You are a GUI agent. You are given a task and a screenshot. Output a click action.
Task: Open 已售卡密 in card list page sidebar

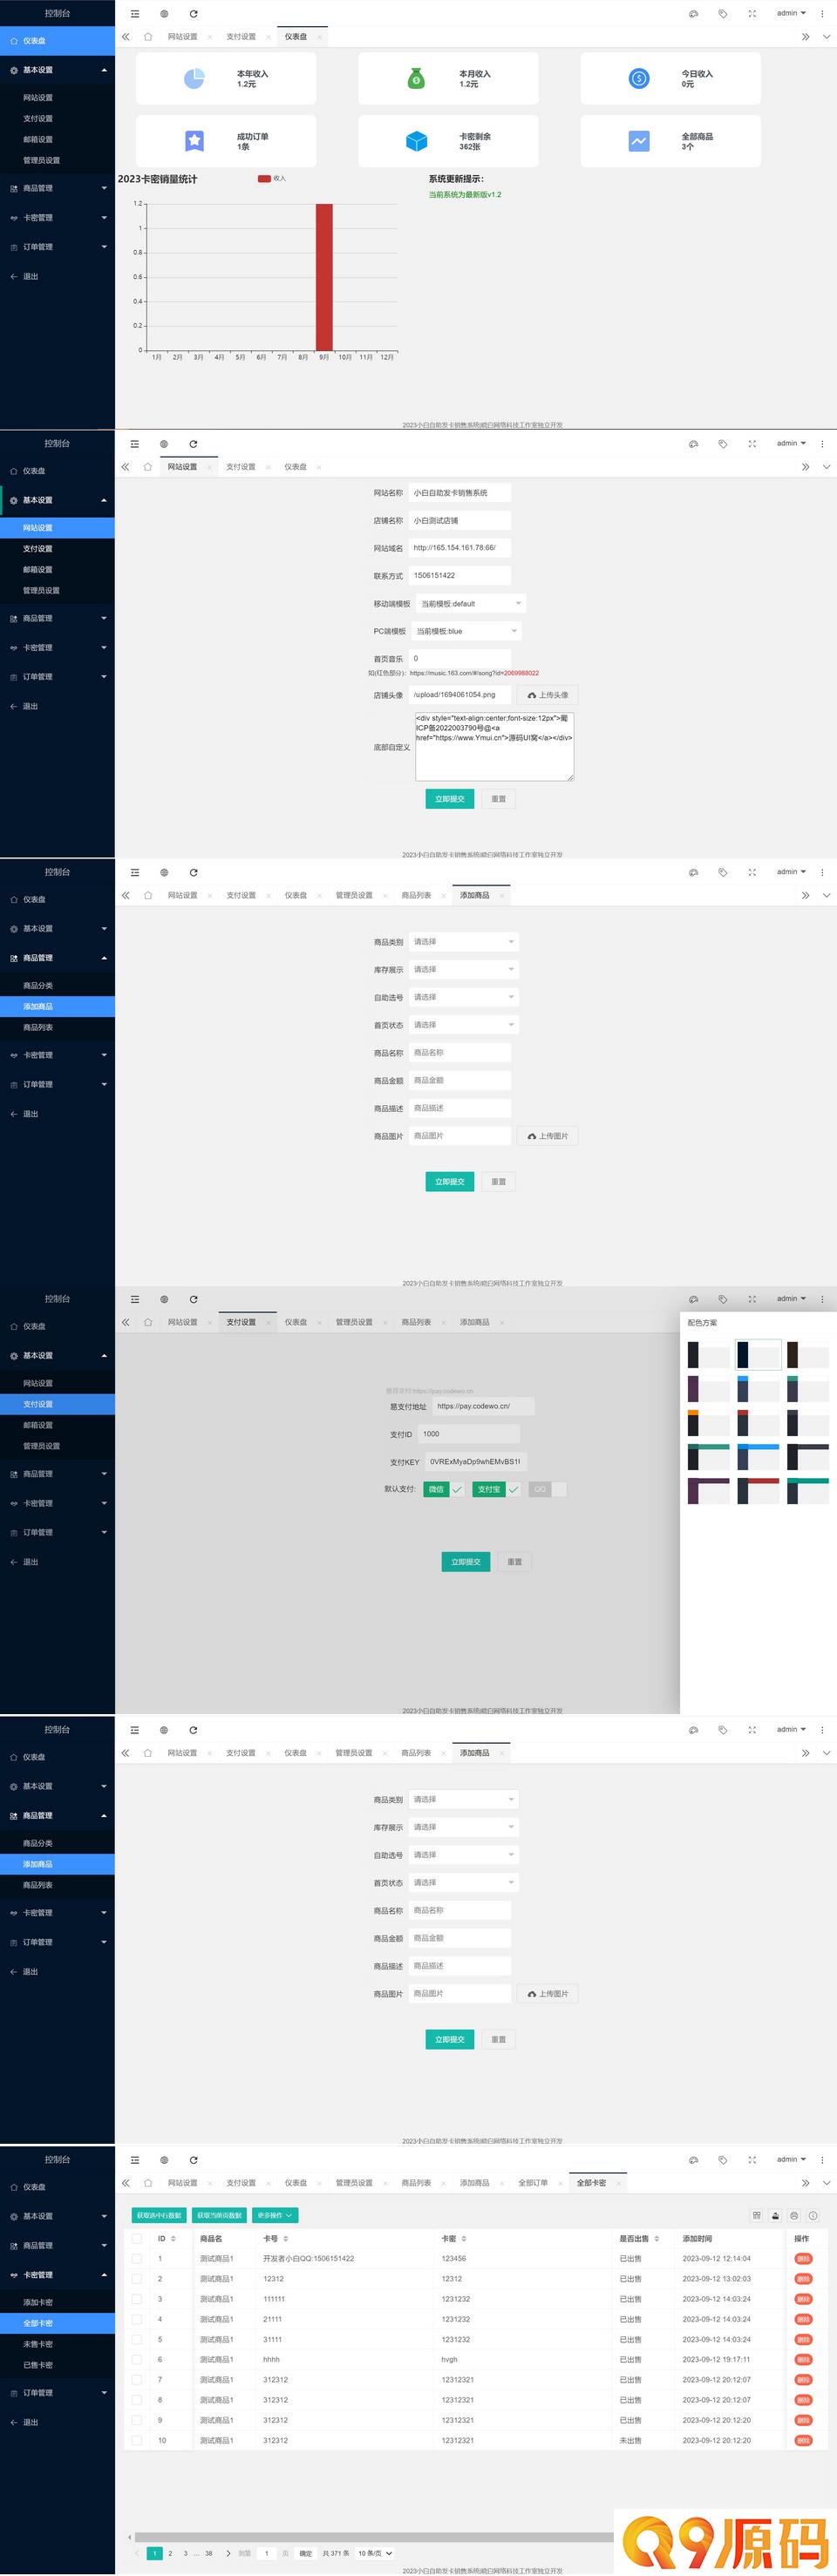[57, 2365]
